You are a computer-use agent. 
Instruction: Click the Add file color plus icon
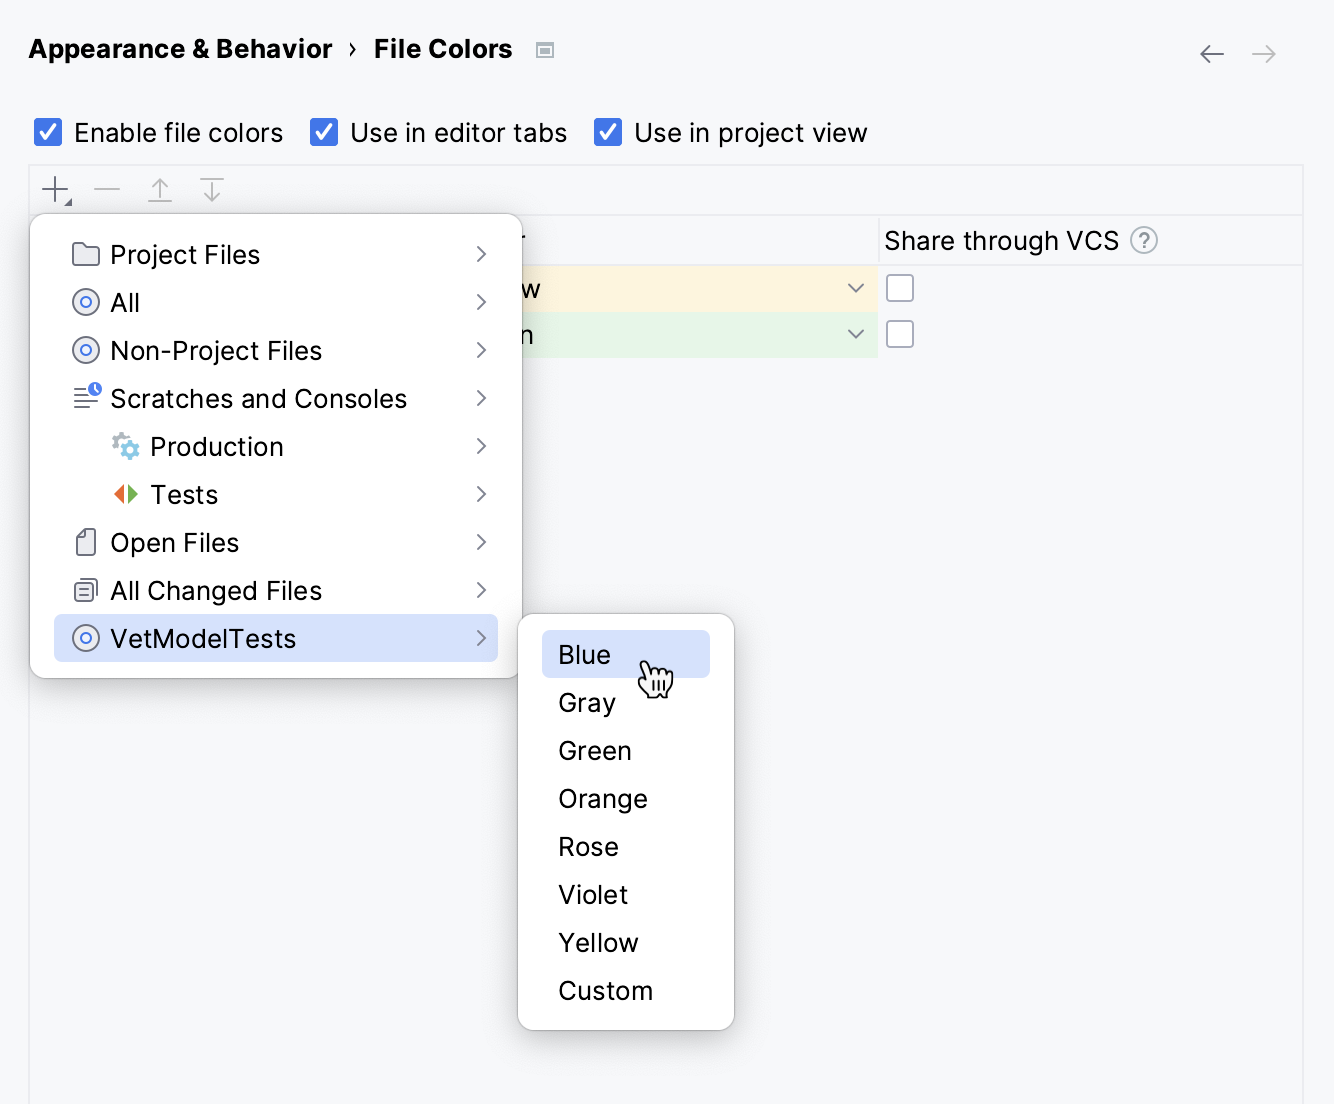coord(56,189)
